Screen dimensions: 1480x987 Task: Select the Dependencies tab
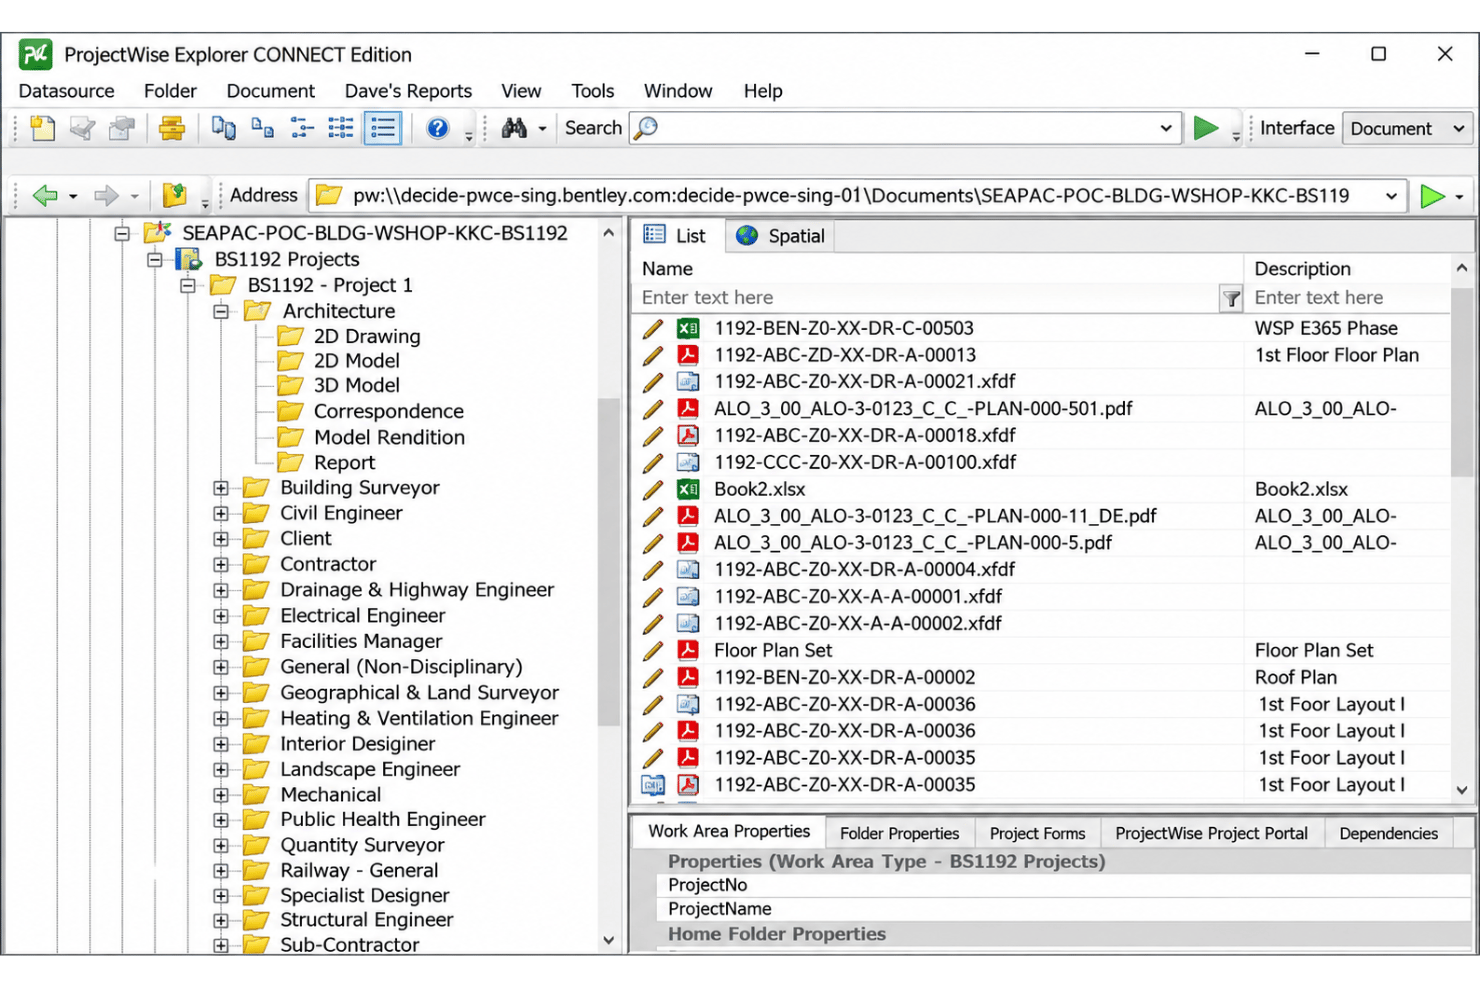[1388, 834]
